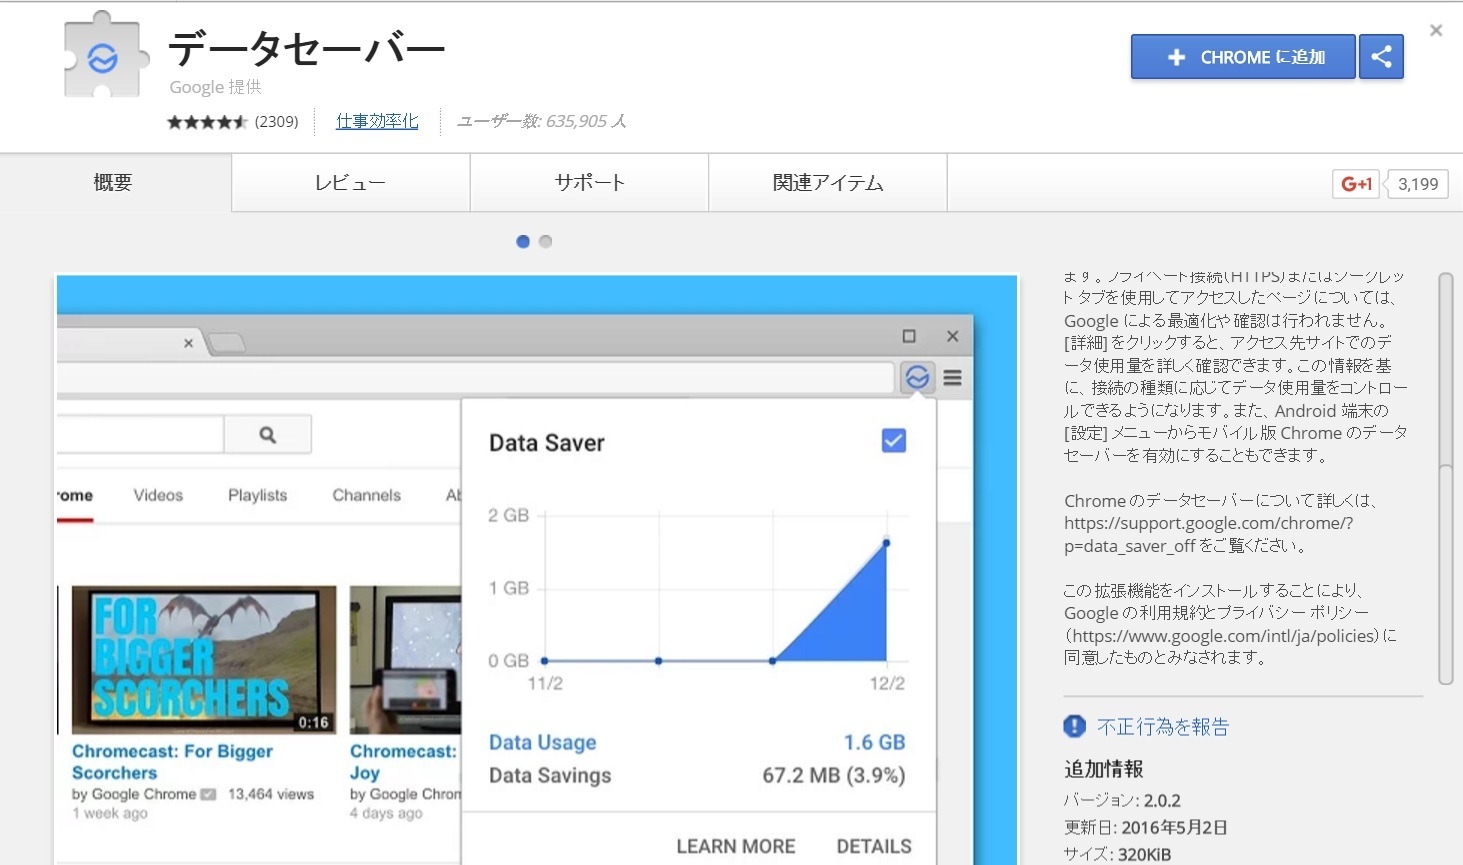Click the Data Usage label
1463x865 pixels.
pos(543,742)
